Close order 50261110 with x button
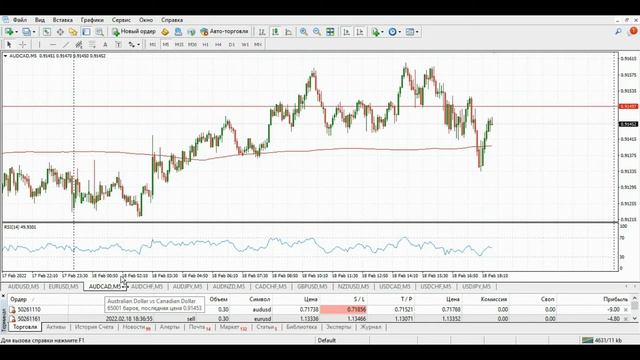This screenshot has height=360, width=640. (x=626, y=310)
